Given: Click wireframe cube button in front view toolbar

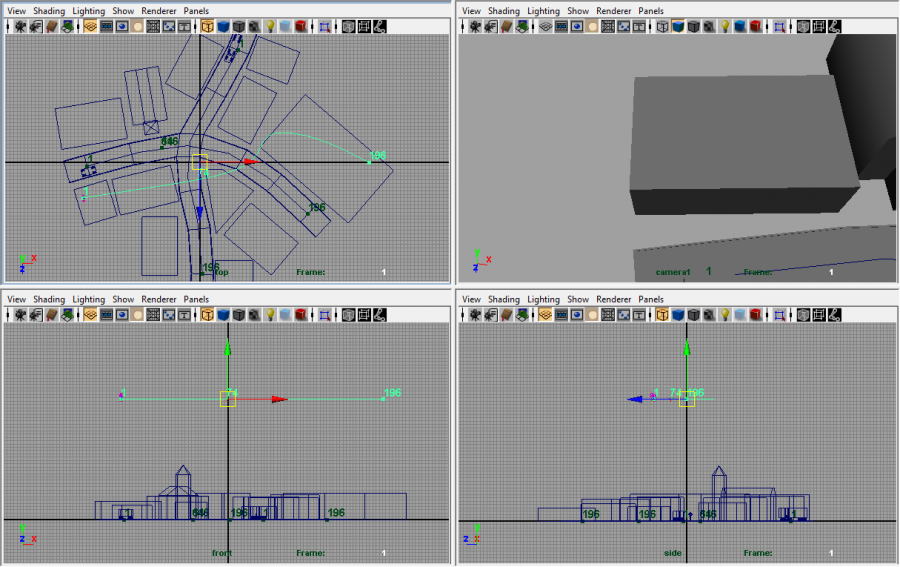Looking at the screenshot, I should (208, 314).
